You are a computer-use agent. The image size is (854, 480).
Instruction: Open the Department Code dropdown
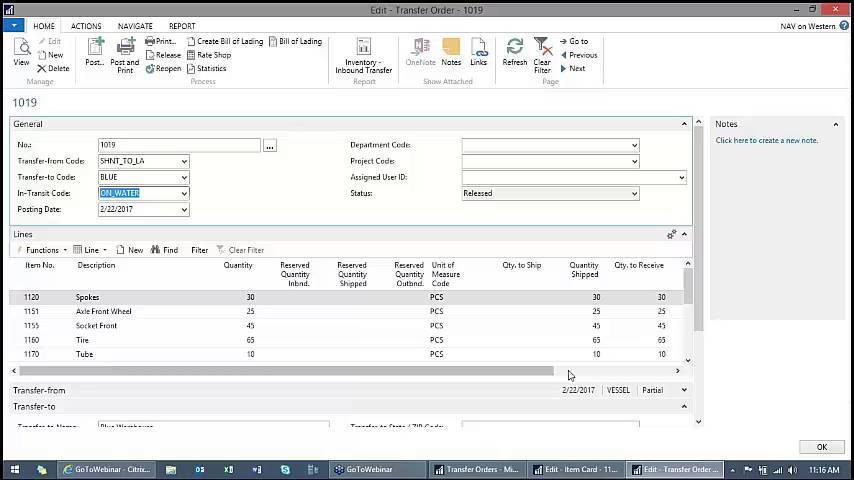634,145
